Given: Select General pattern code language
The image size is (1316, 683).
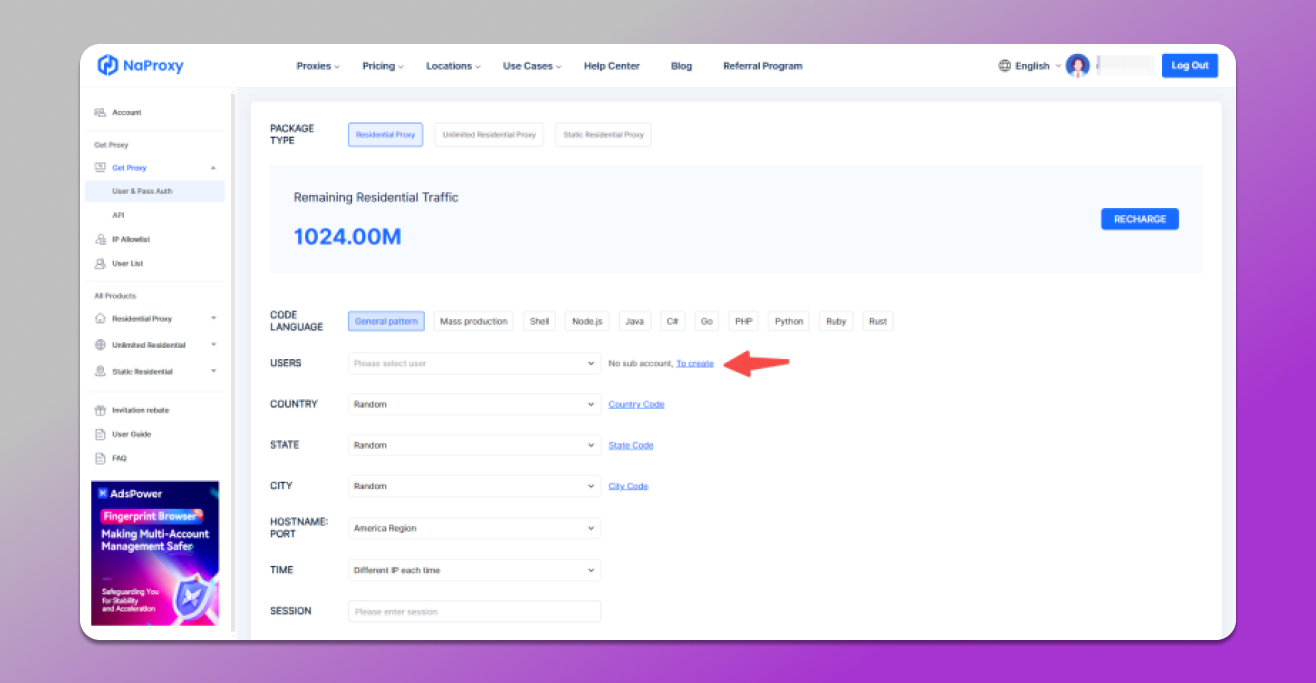Looking at the screenshot, I should tap(386, 321).
